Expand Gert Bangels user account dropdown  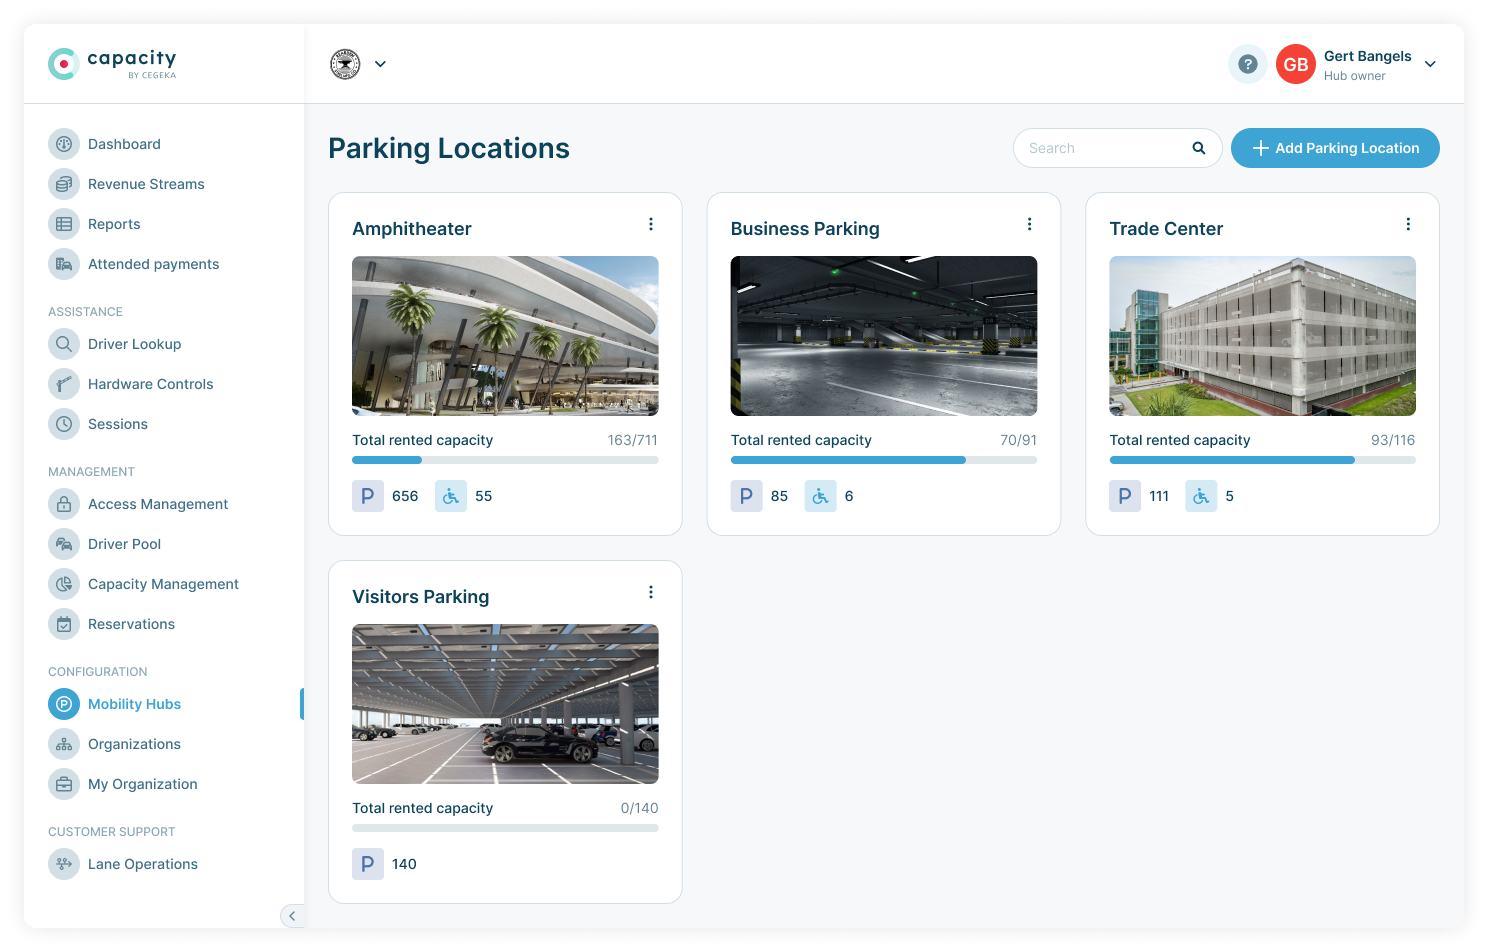click(x=1430, y=64)
